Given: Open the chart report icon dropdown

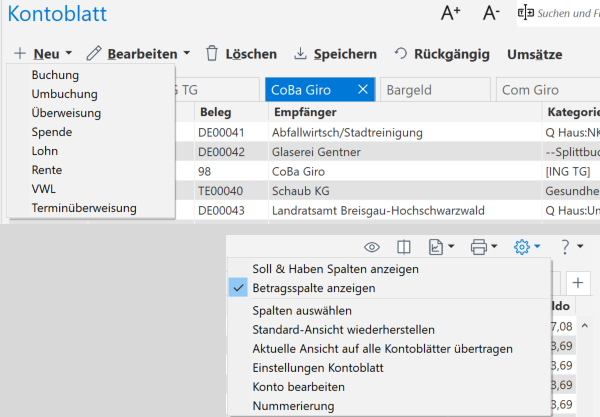Looking at the screenshot, I should pos(441,246).
